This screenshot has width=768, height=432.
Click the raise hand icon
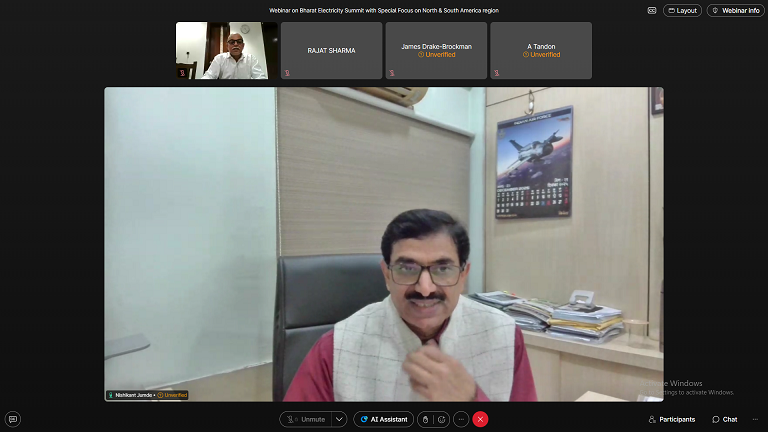coord(424,419)
